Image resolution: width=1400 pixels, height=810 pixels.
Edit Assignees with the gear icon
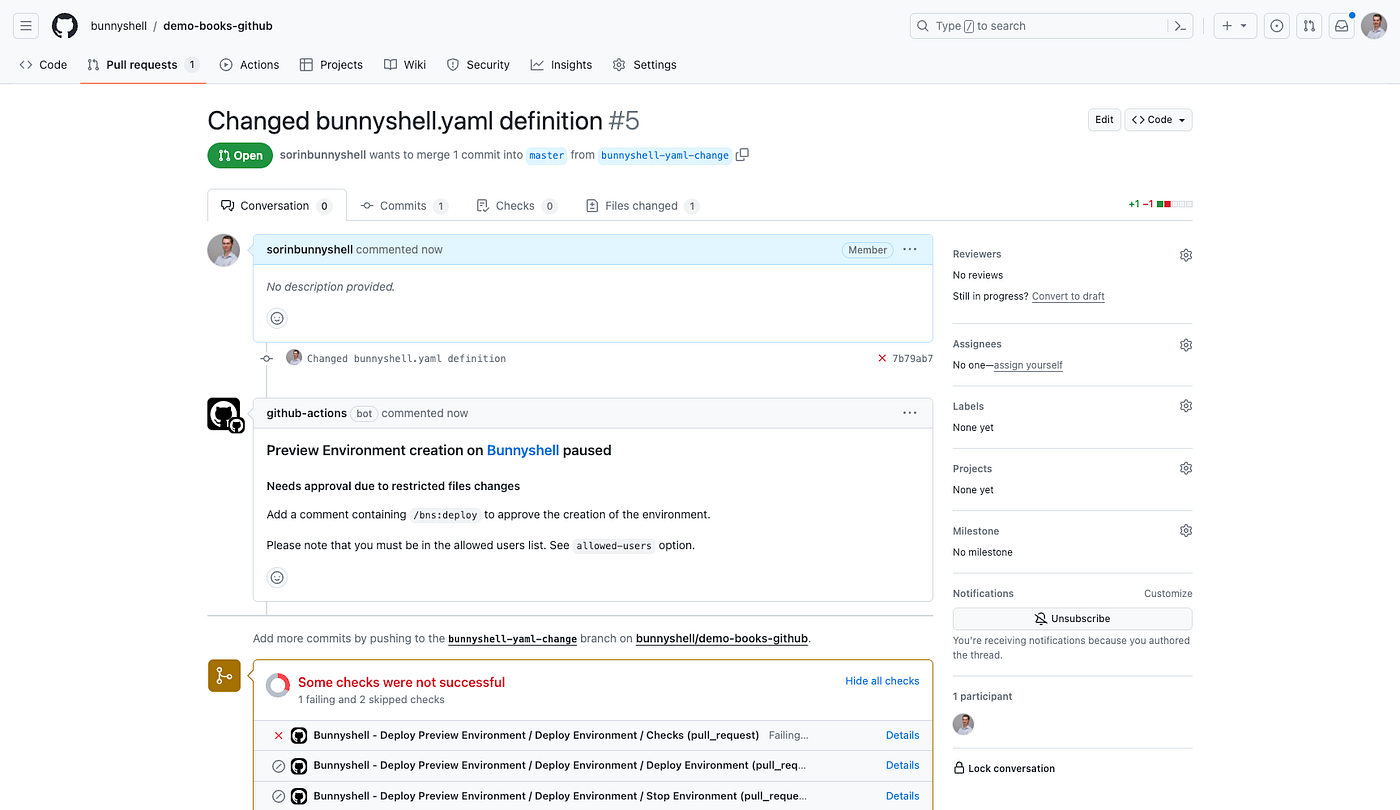(x=1186, y=345)
